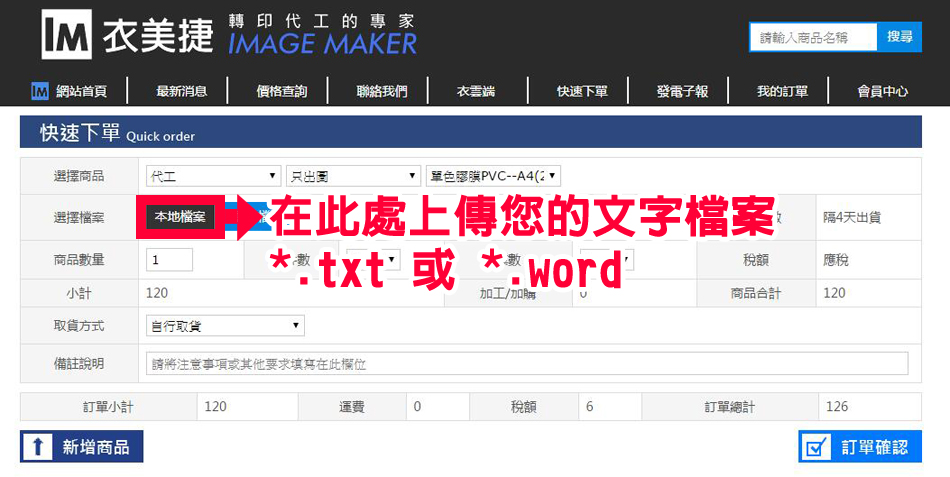Screen dimensions: 950x477
Task: Open the 衣雲端 navigation item
Action: [x=476, y=91]
